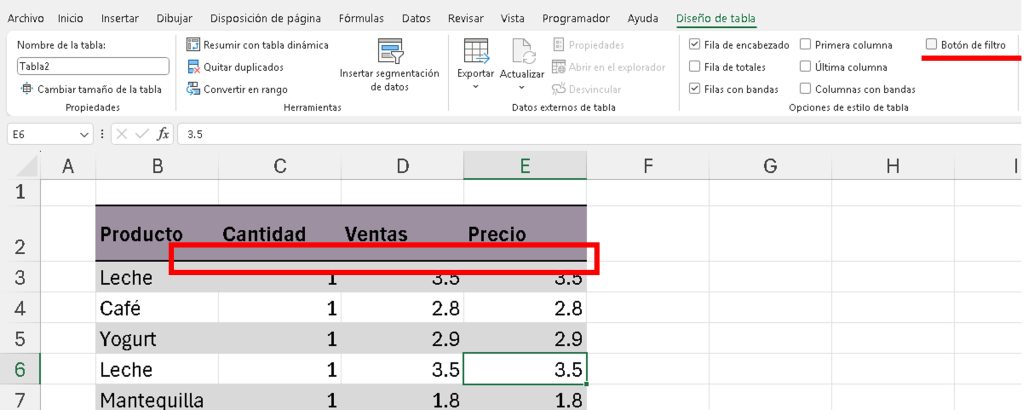Click the Exportar table icon
Viewport: 1024px width, 410px height.
476,50
